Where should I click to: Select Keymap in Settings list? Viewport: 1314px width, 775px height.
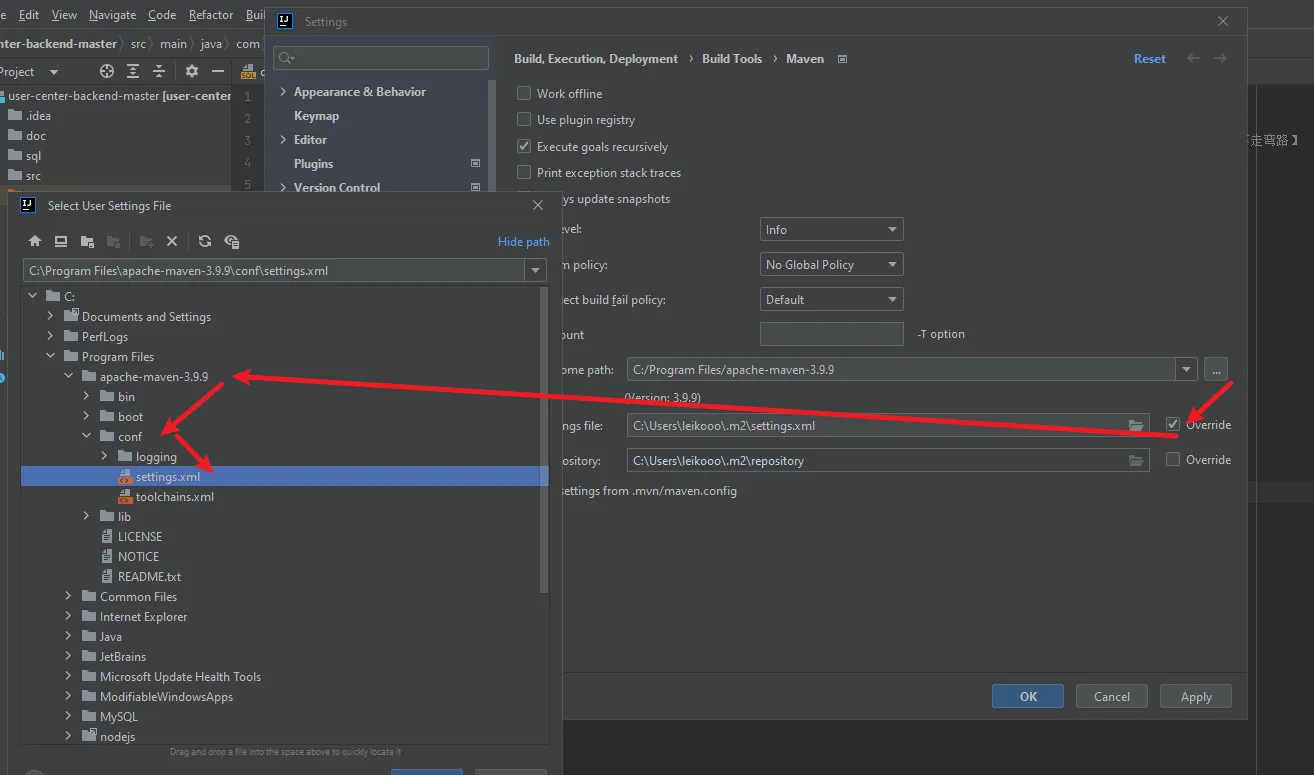[316, 116]
